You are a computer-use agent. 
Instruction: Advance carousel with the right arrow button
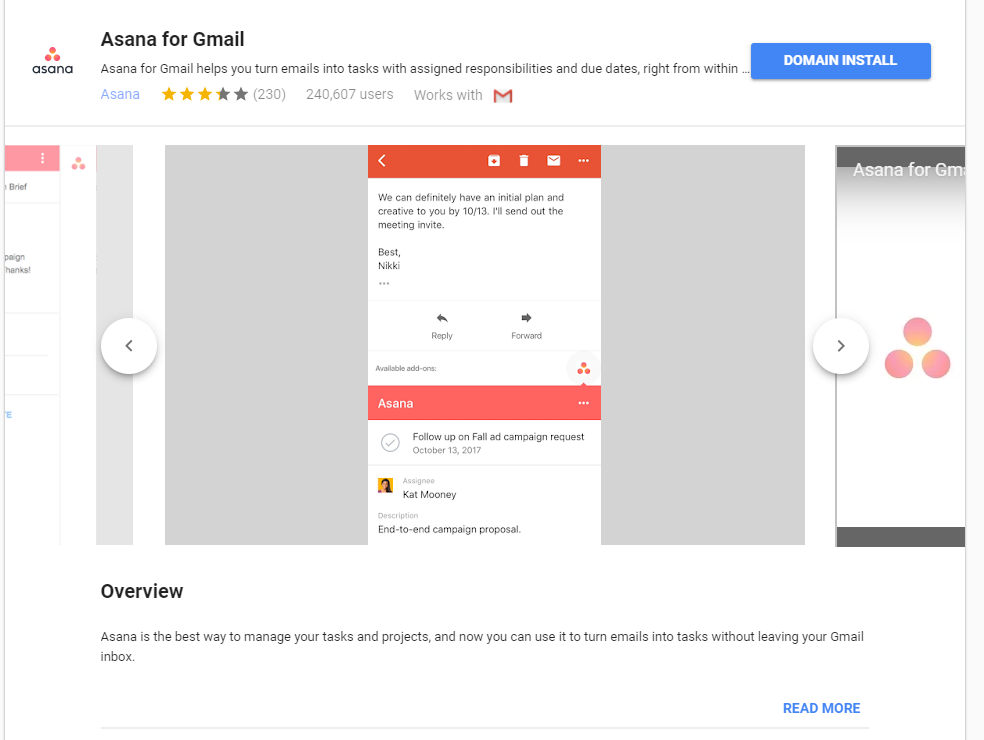point(841,346)
